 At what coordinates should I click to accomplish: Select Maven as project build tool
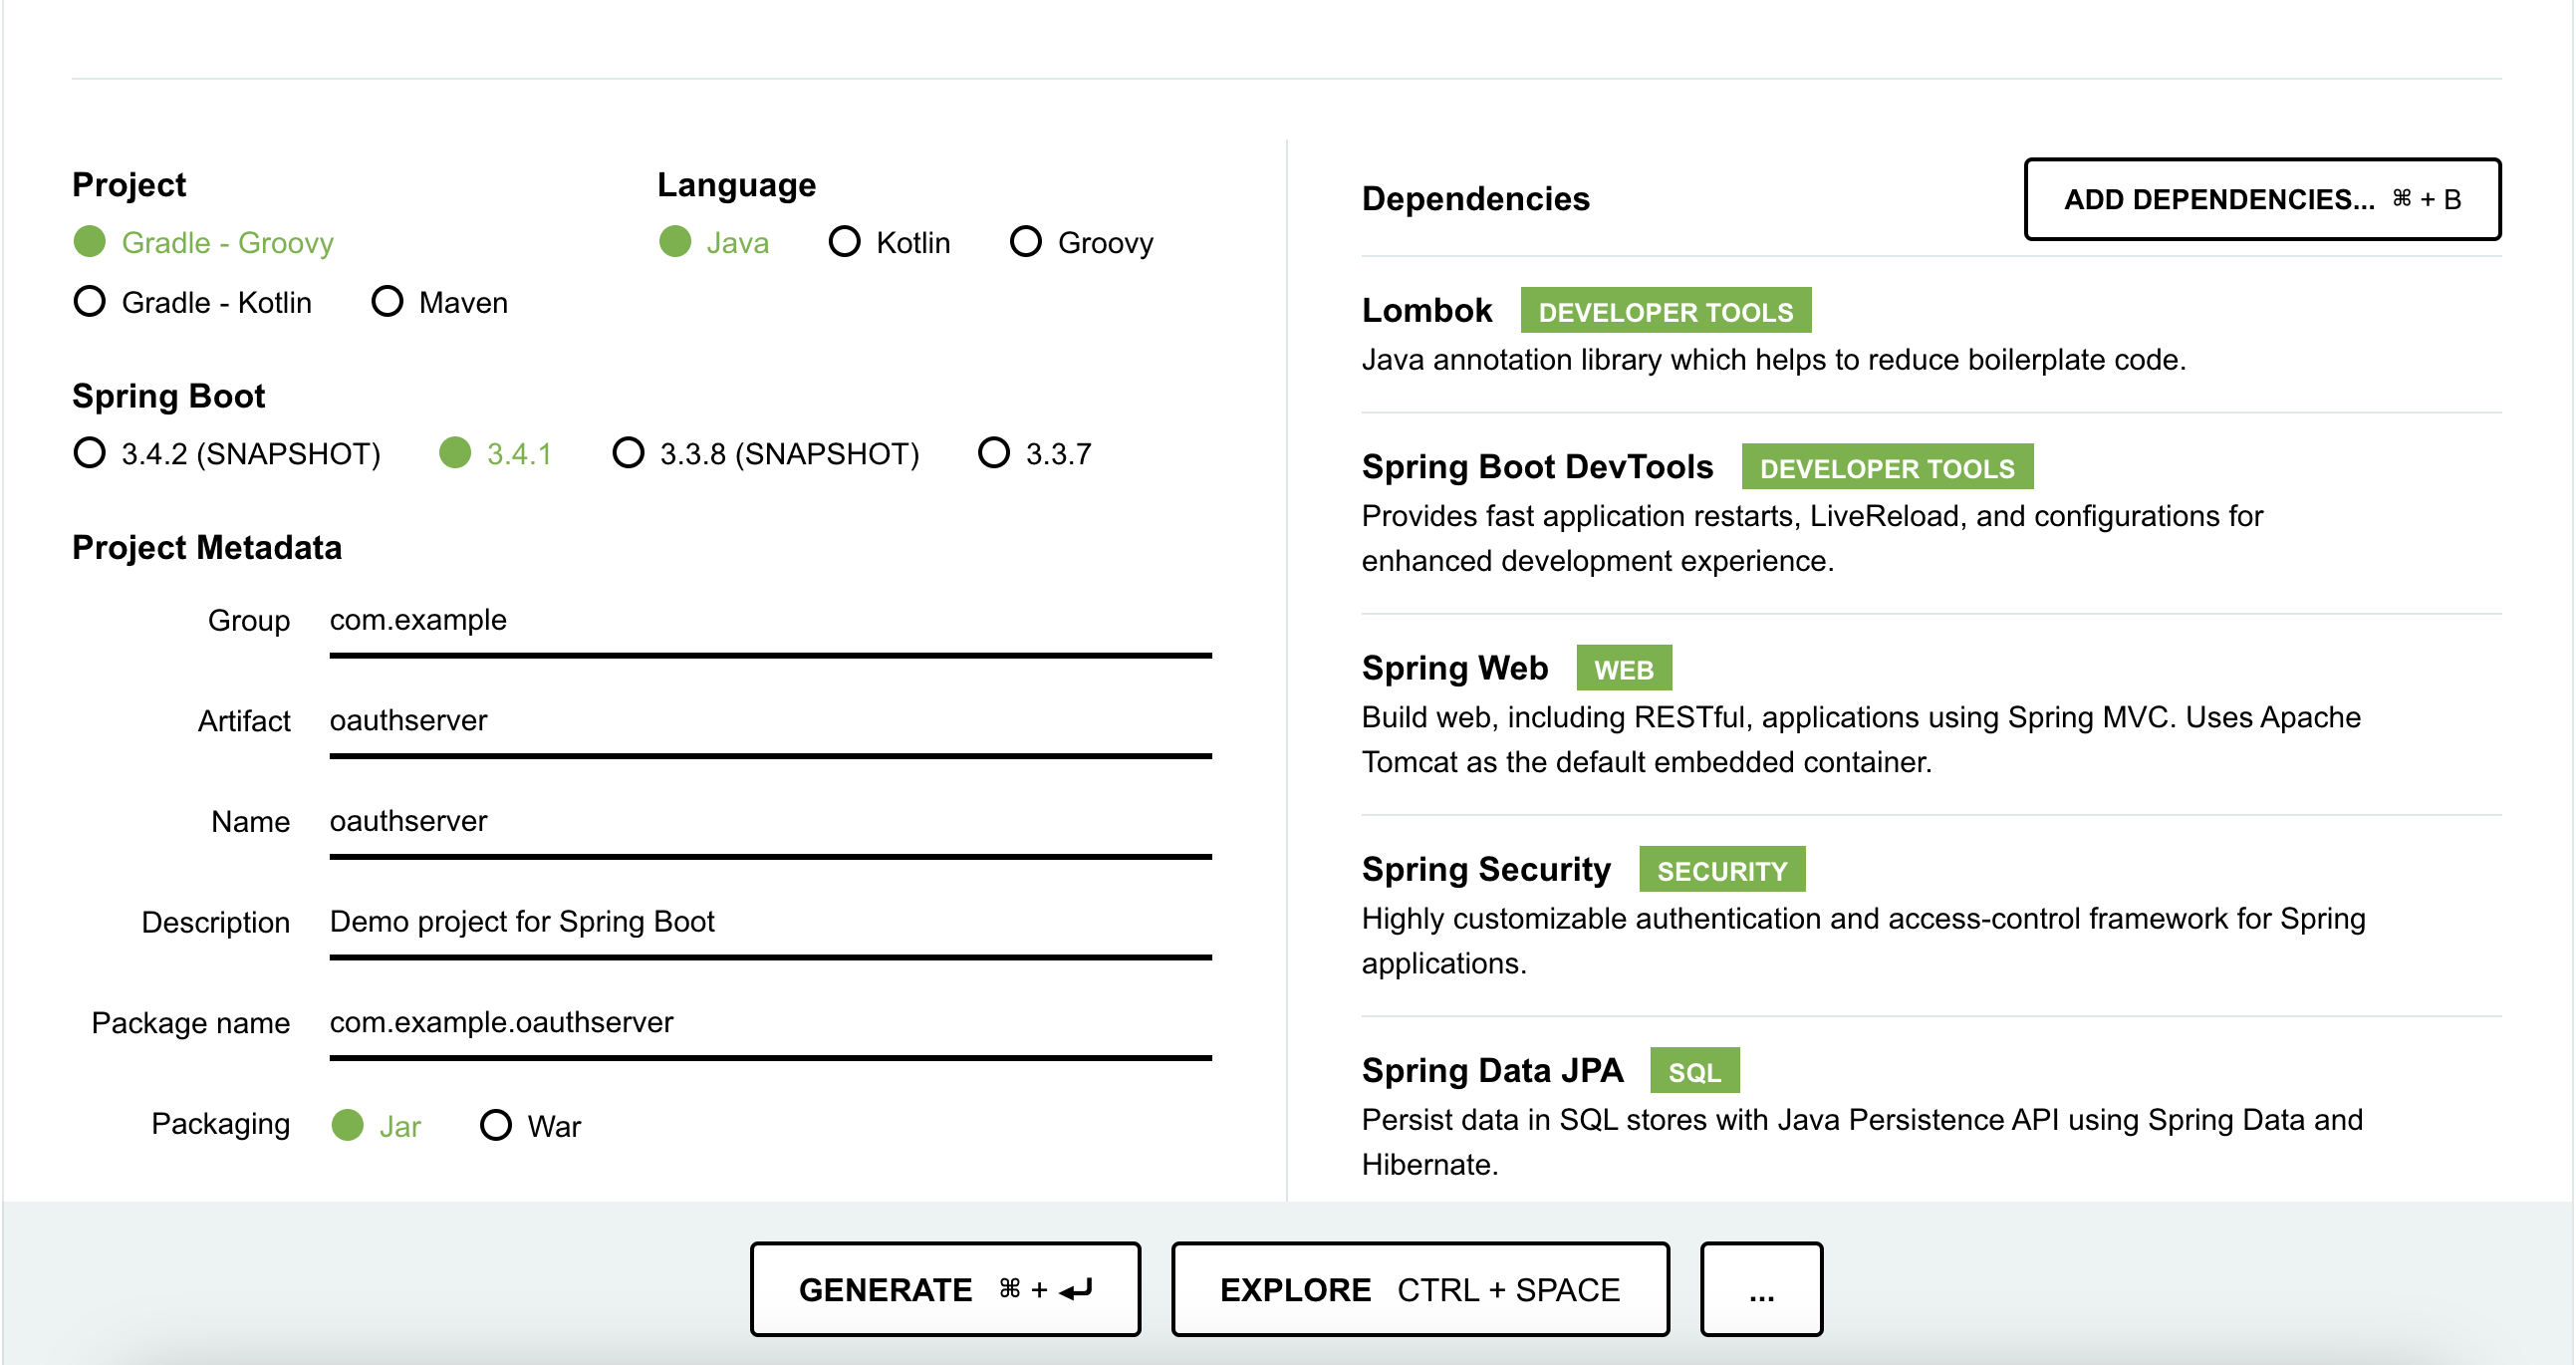(387, 302)
